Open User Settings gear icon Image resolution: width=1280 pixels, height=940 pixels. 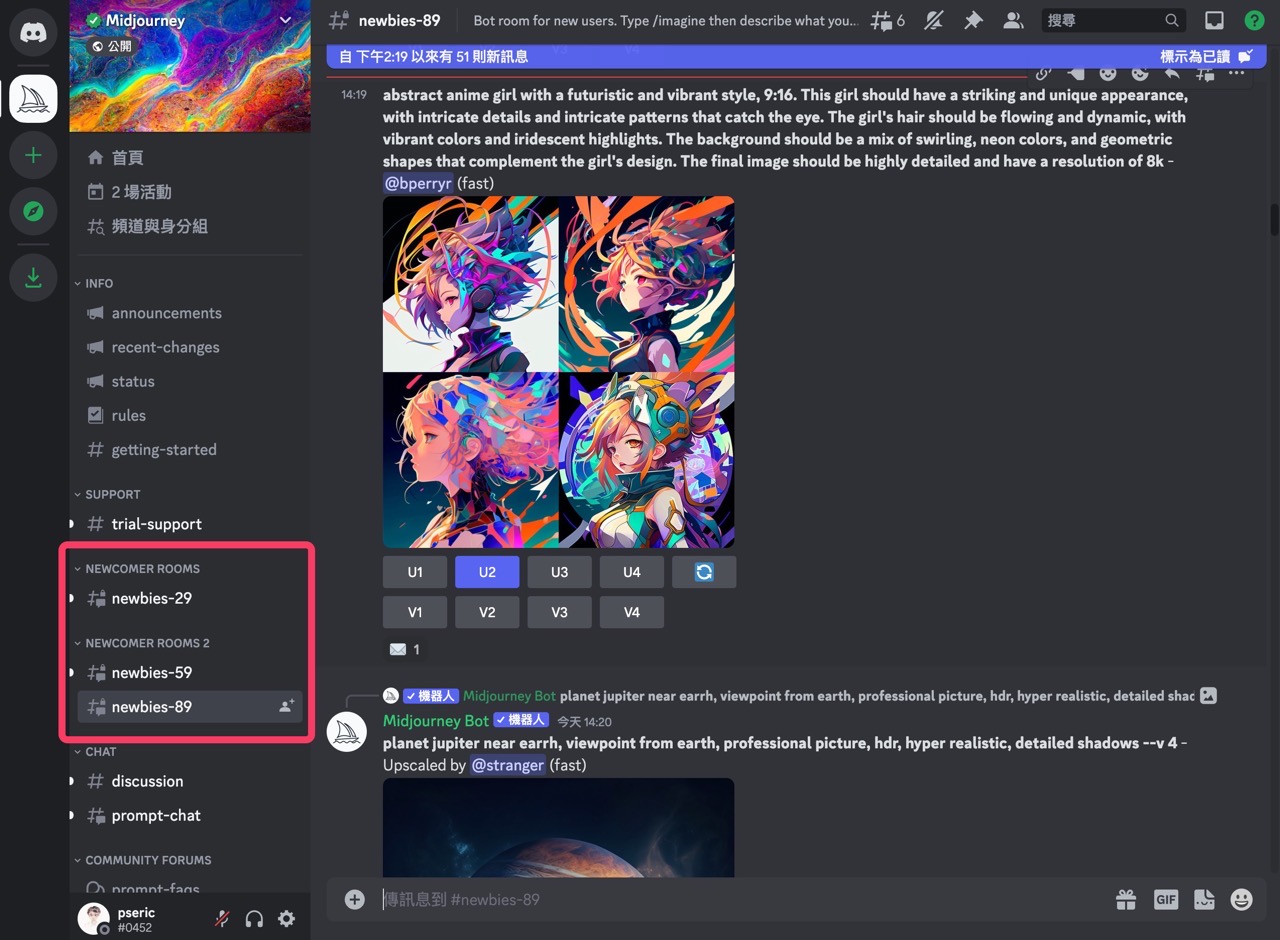287,918
